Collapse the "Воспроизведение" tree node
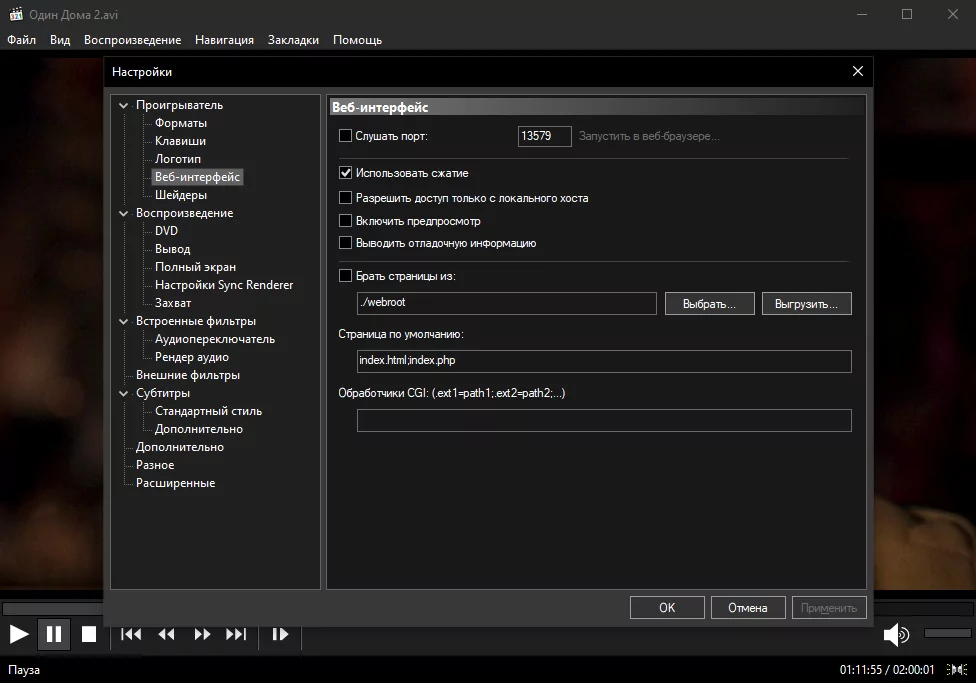 (124, 213)
